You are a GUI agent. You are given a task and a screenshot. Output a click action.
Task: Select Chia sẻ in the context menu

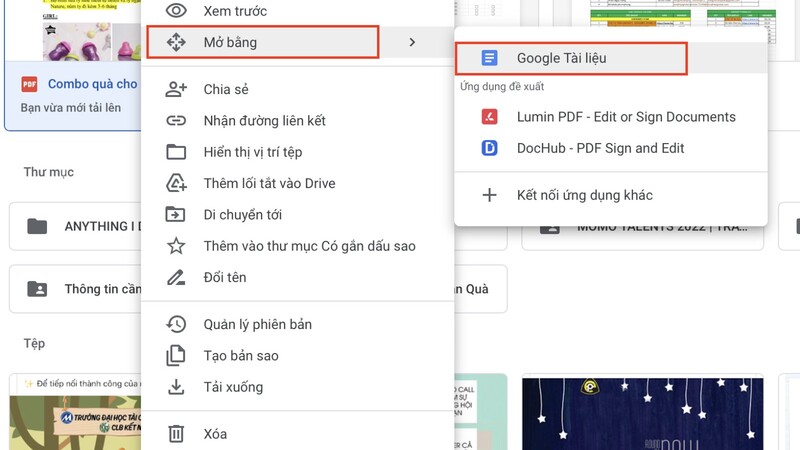(297, 89)
